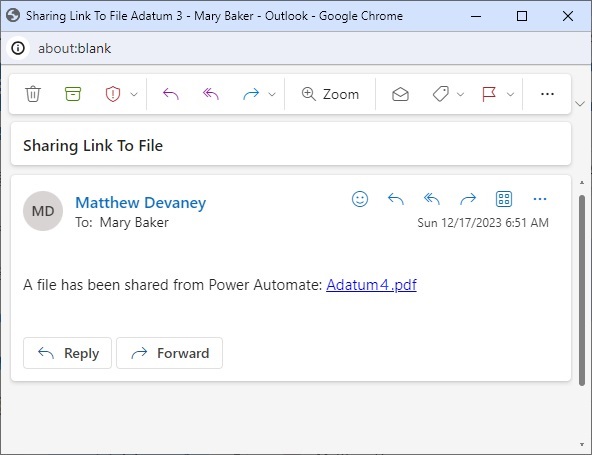Flag this message with the flag icon
The width and height of the screenshot is (592, 455).
point(489,94)
